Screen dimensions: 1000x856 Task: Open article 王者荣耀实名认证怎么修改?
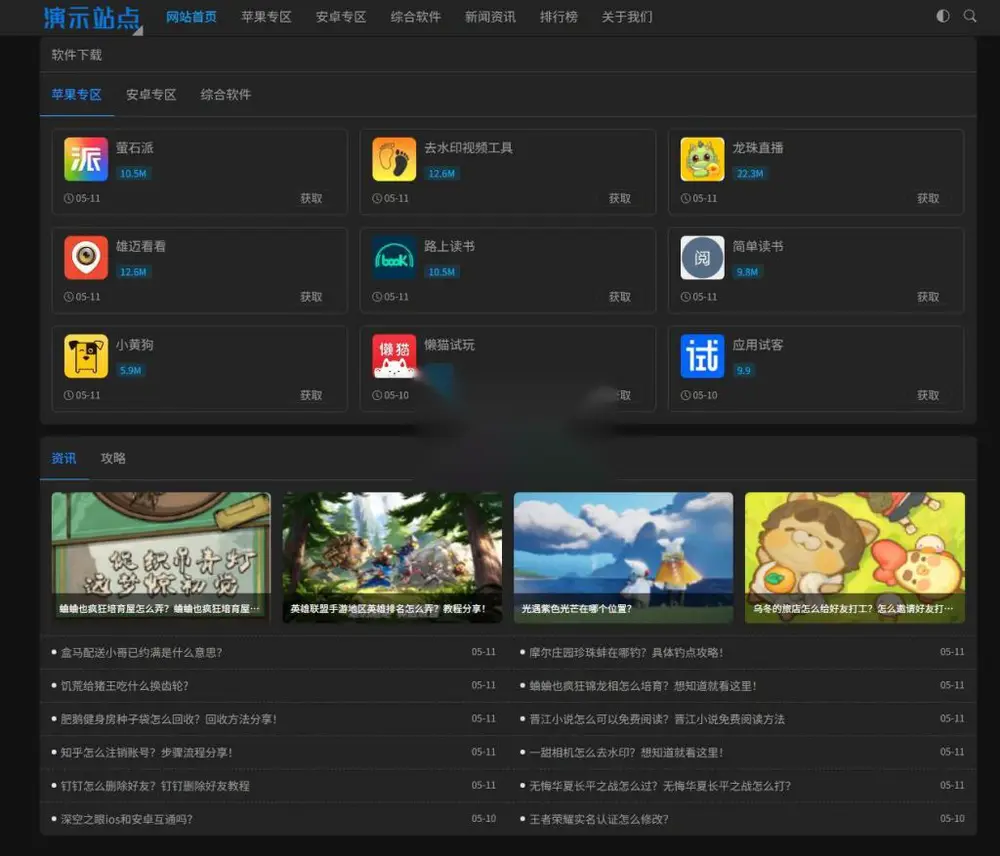599,819
